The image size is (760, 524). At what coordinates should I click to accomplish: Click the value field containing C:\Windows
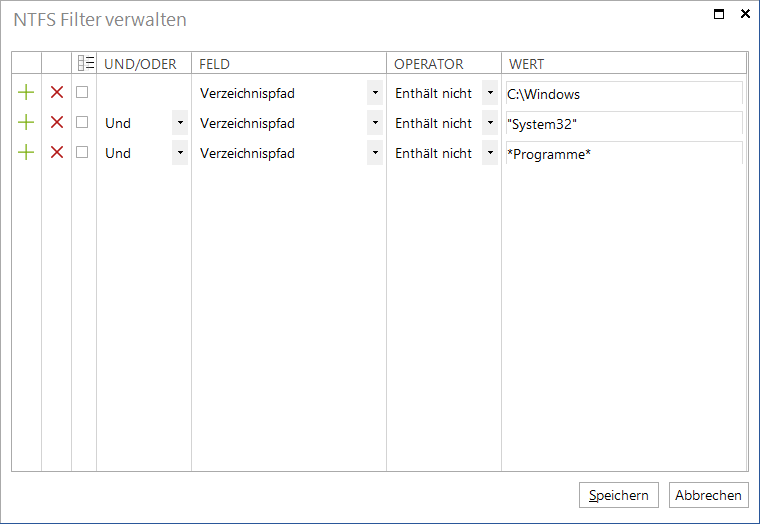624,94
